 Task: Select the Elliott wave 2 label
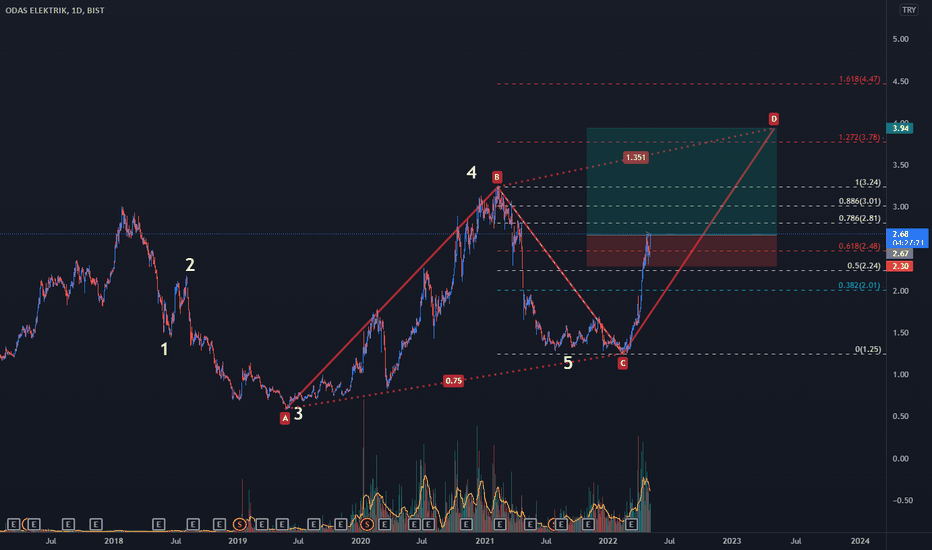coord(190,265)
